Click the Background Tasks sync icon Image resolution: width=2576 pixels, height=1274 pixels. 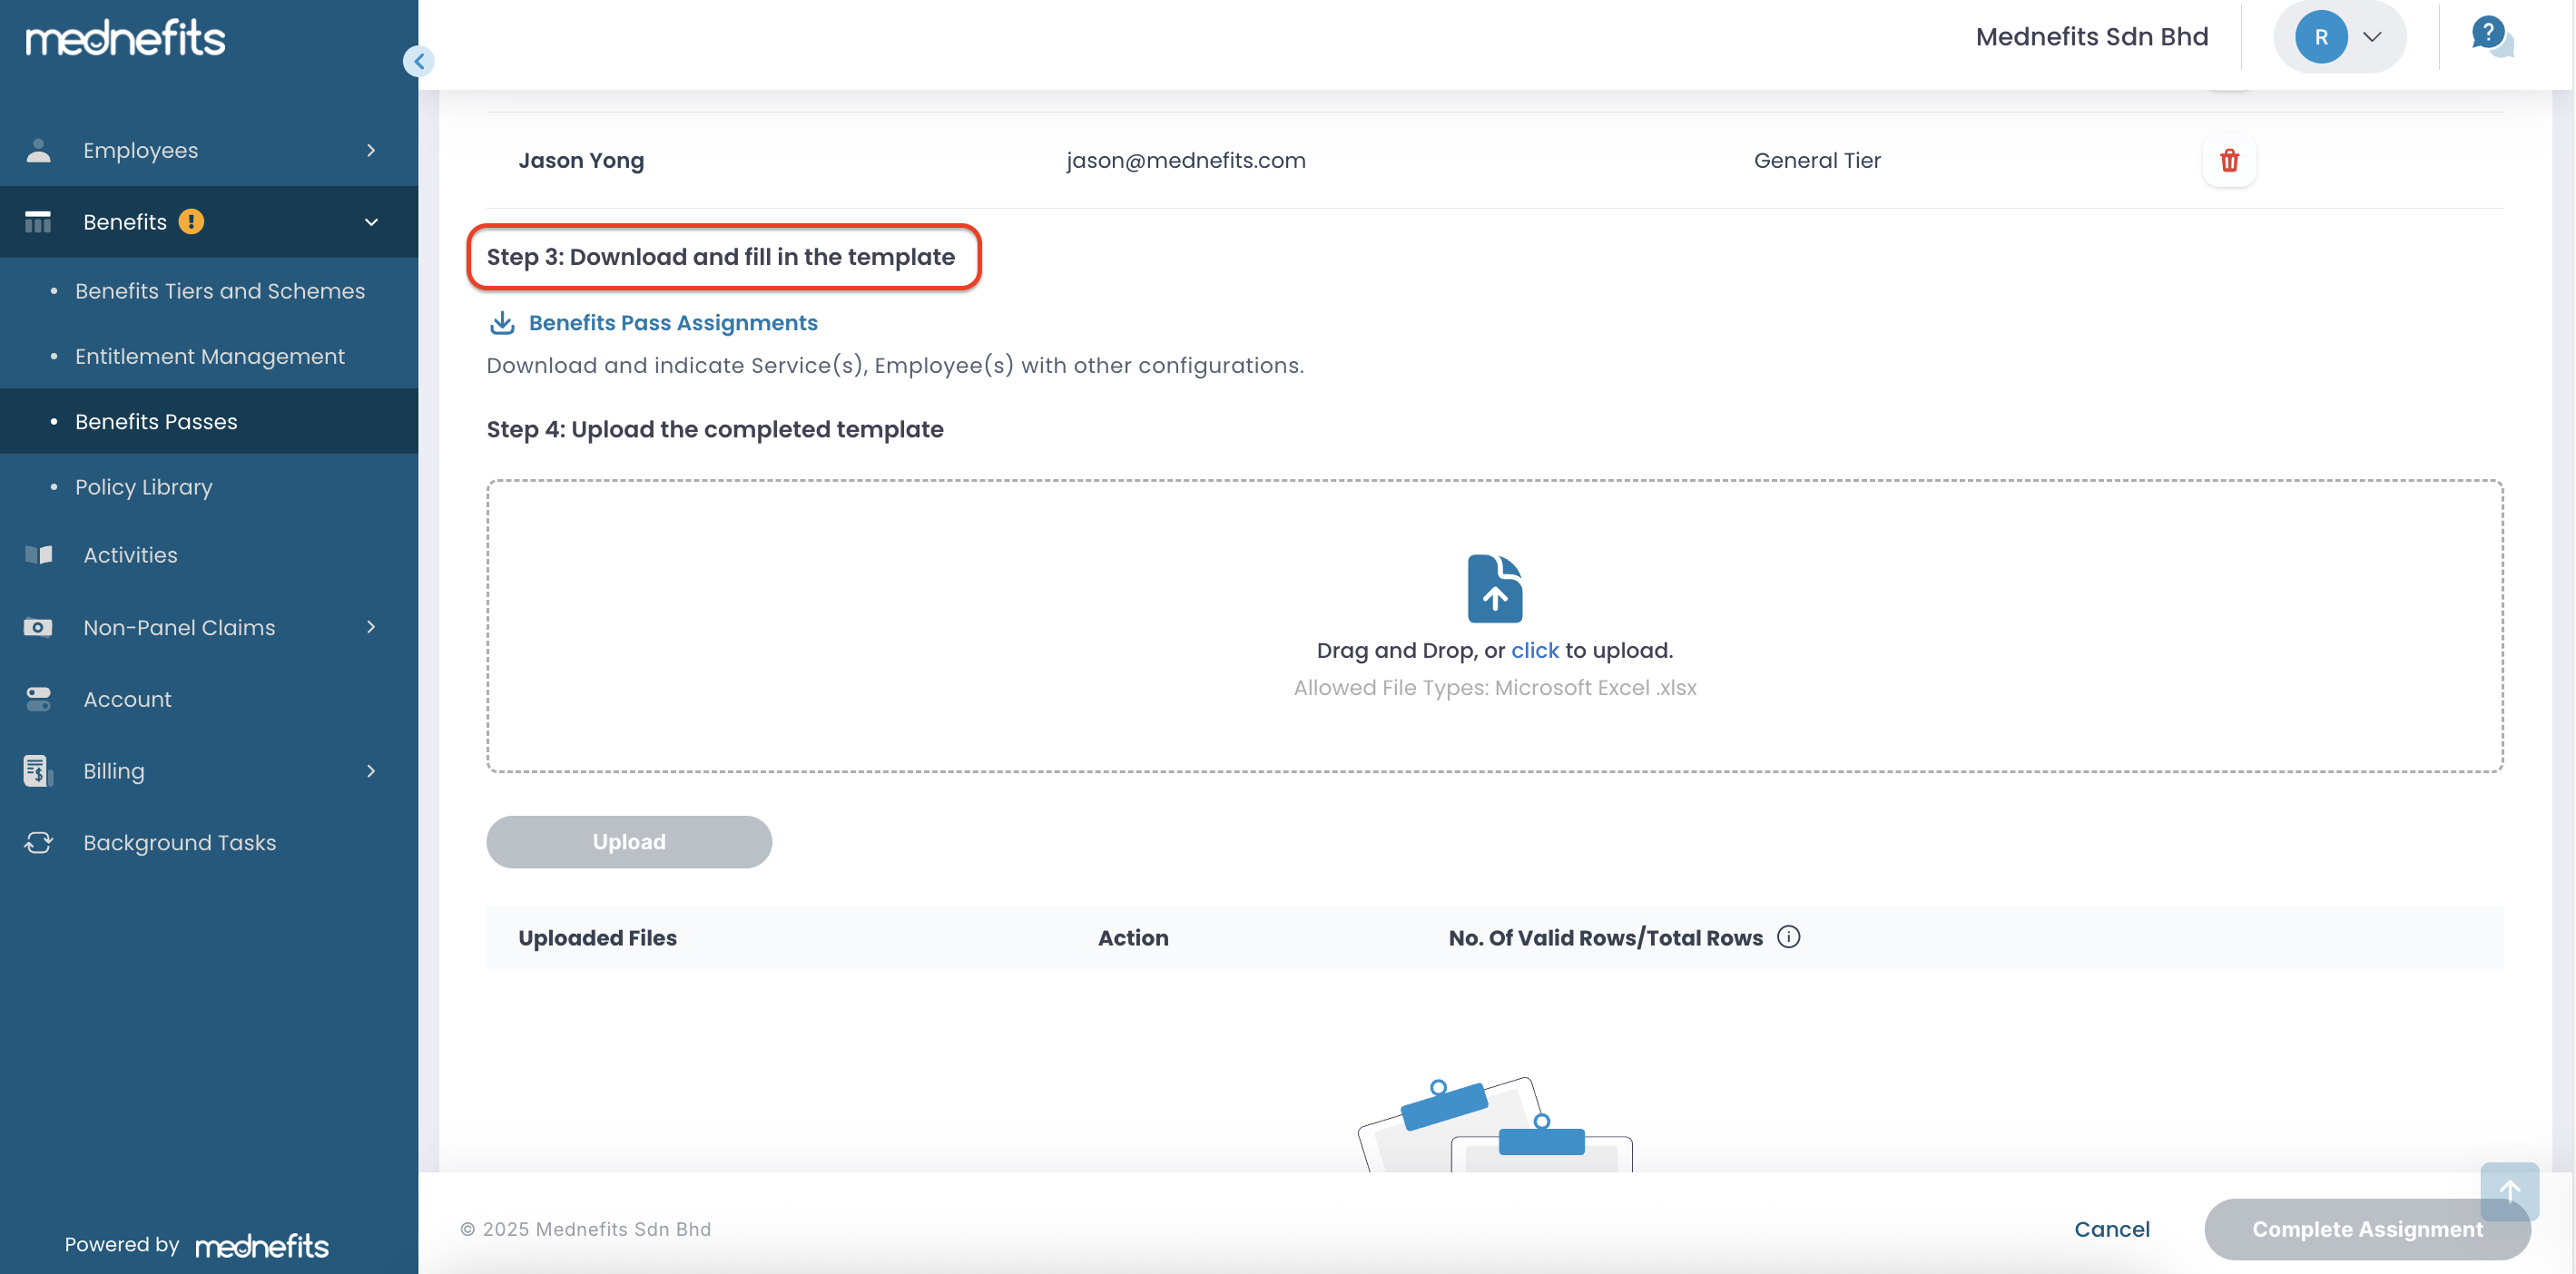[x=38, y=843]
